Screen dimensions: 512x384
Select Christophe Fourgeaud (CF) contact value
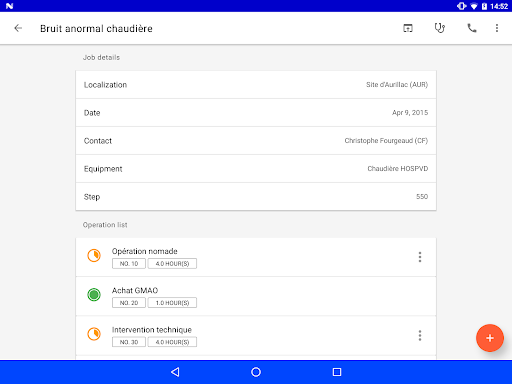pos(386,141)
